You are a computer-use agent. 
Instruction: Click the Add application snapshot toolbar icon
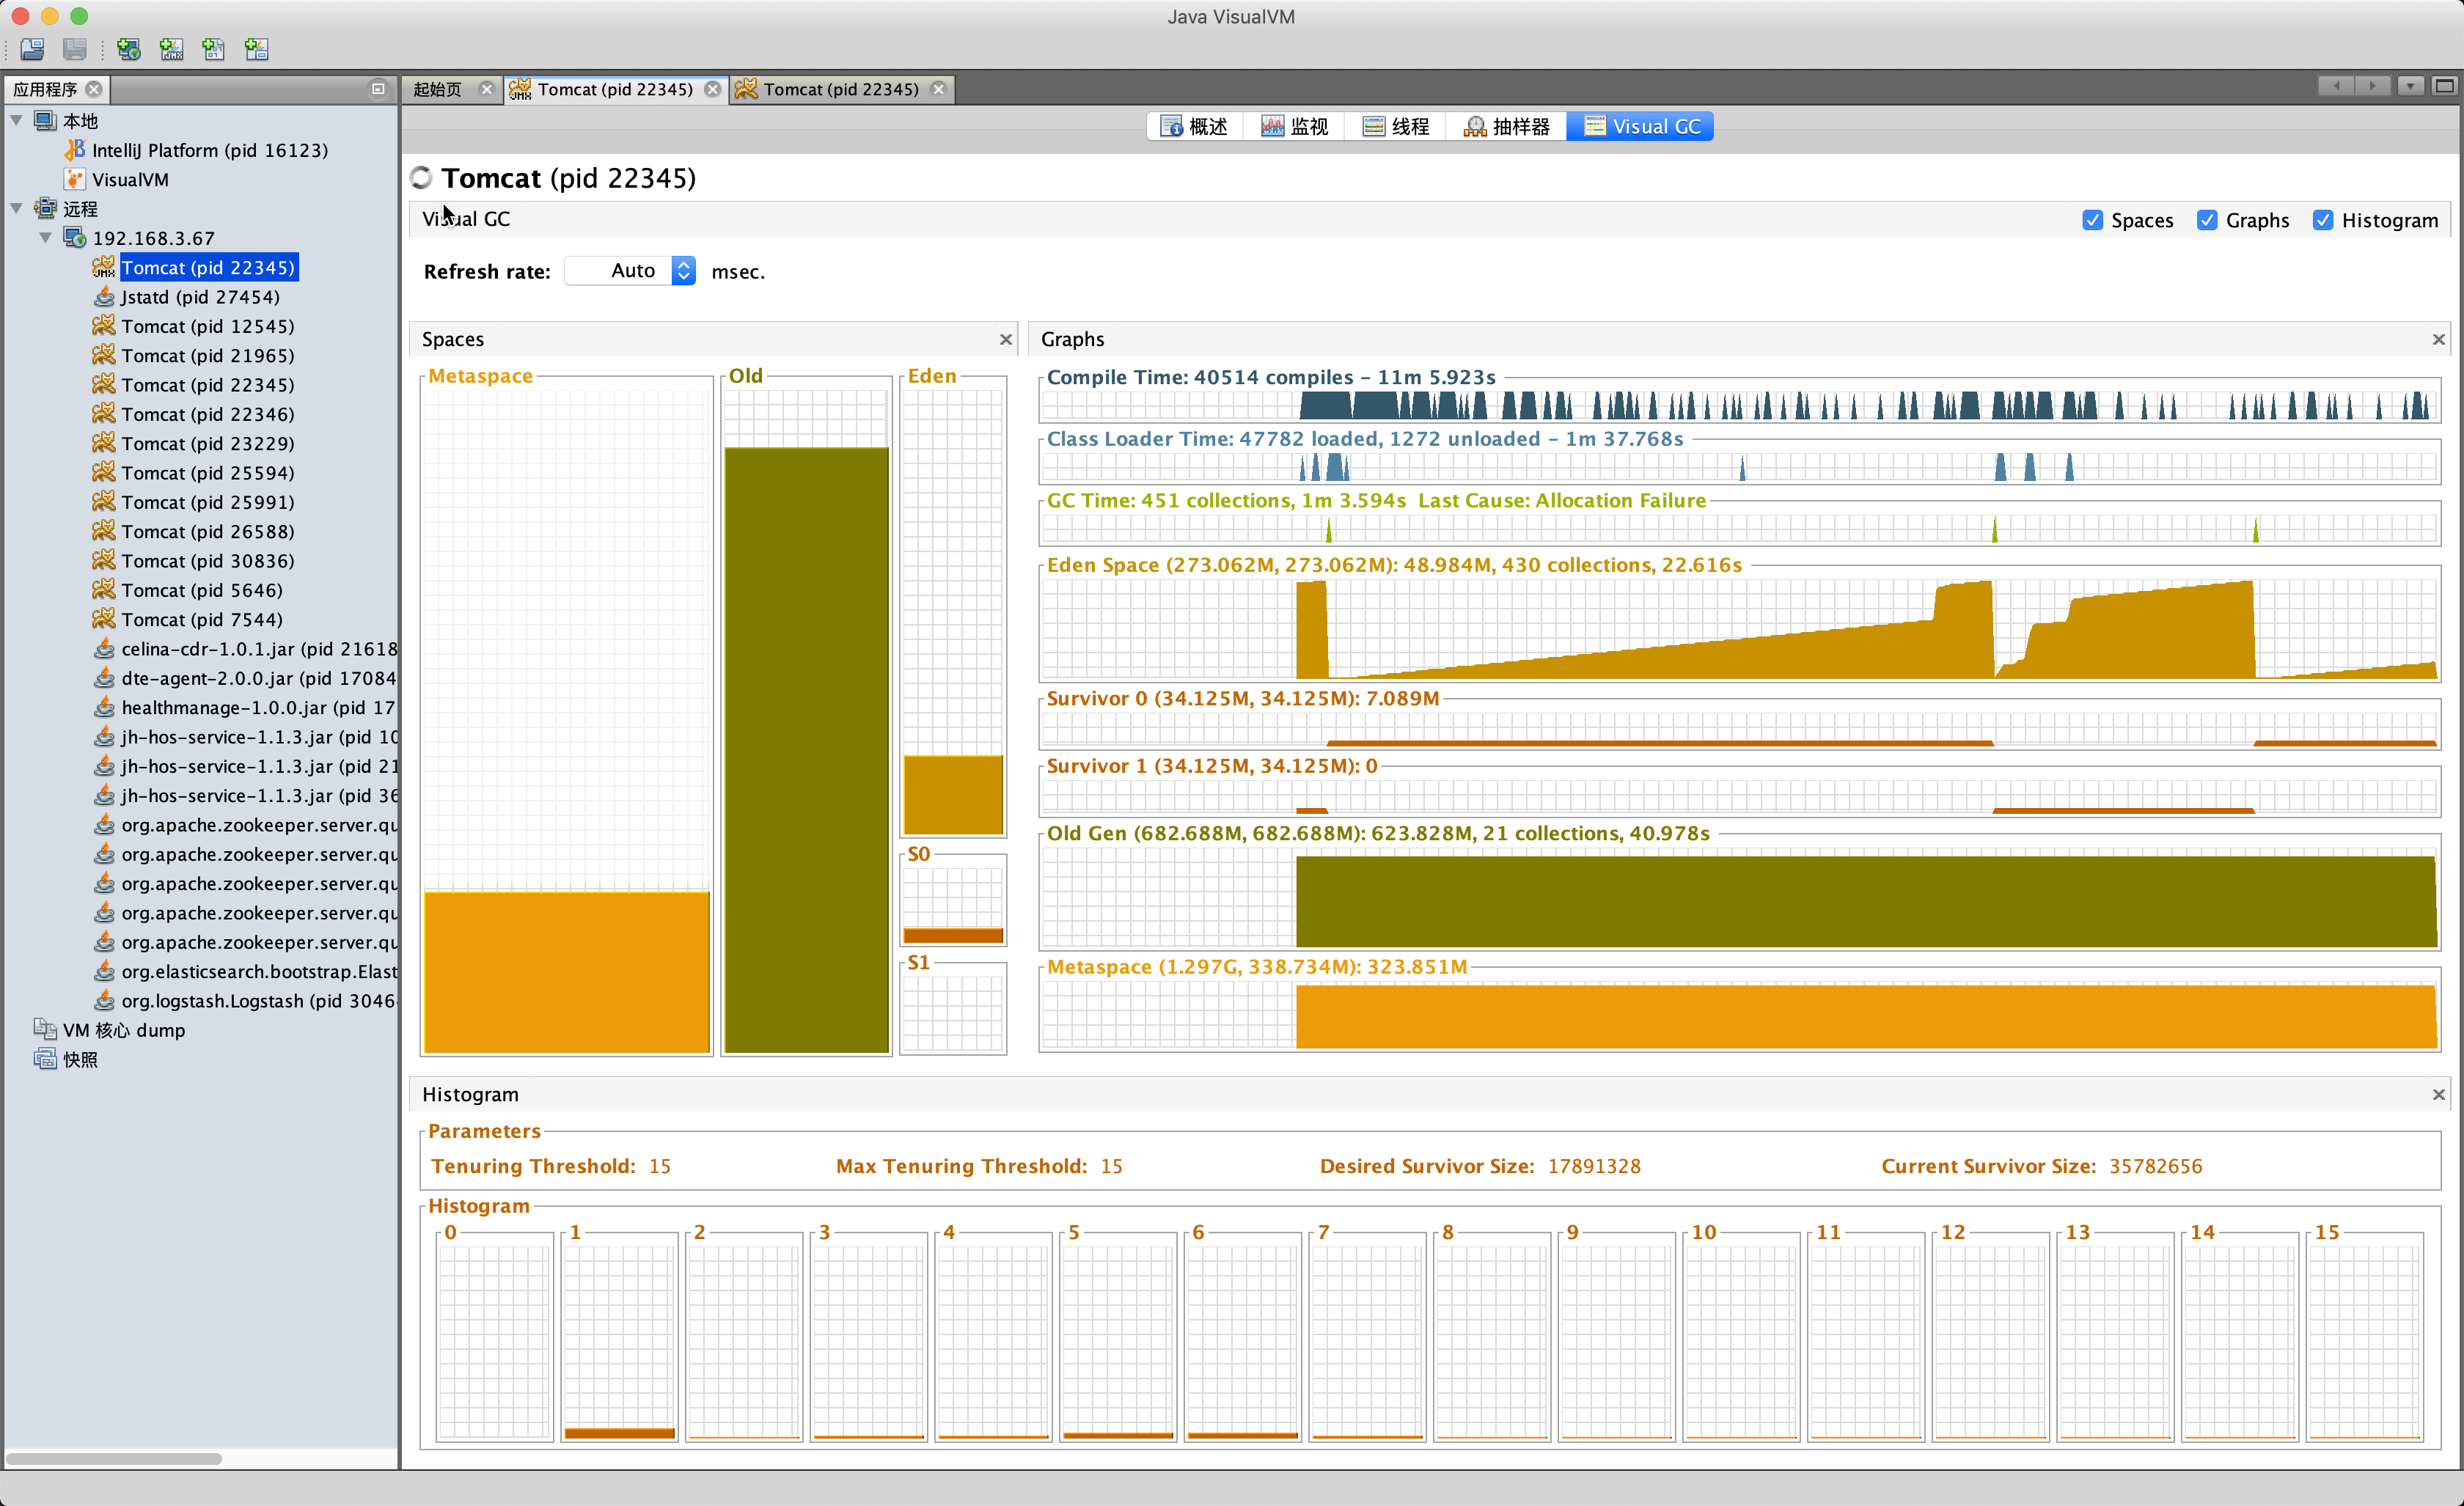click(x=256, y=48)
